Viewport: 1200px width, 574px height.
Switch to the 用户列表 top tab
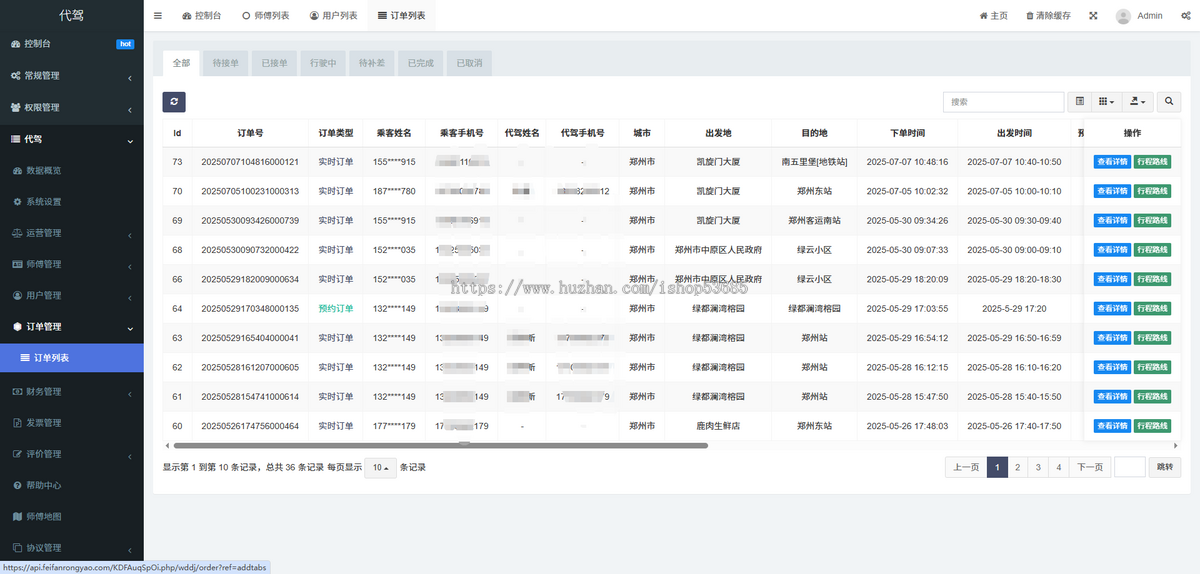(333, 16)
